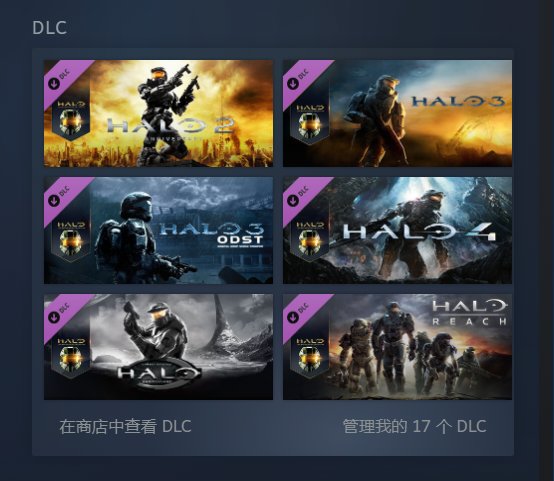Viewport: 554px width, 481px height.
Task: Click 管理我的 17 个 DLC link
Action: tap(414, 426)
